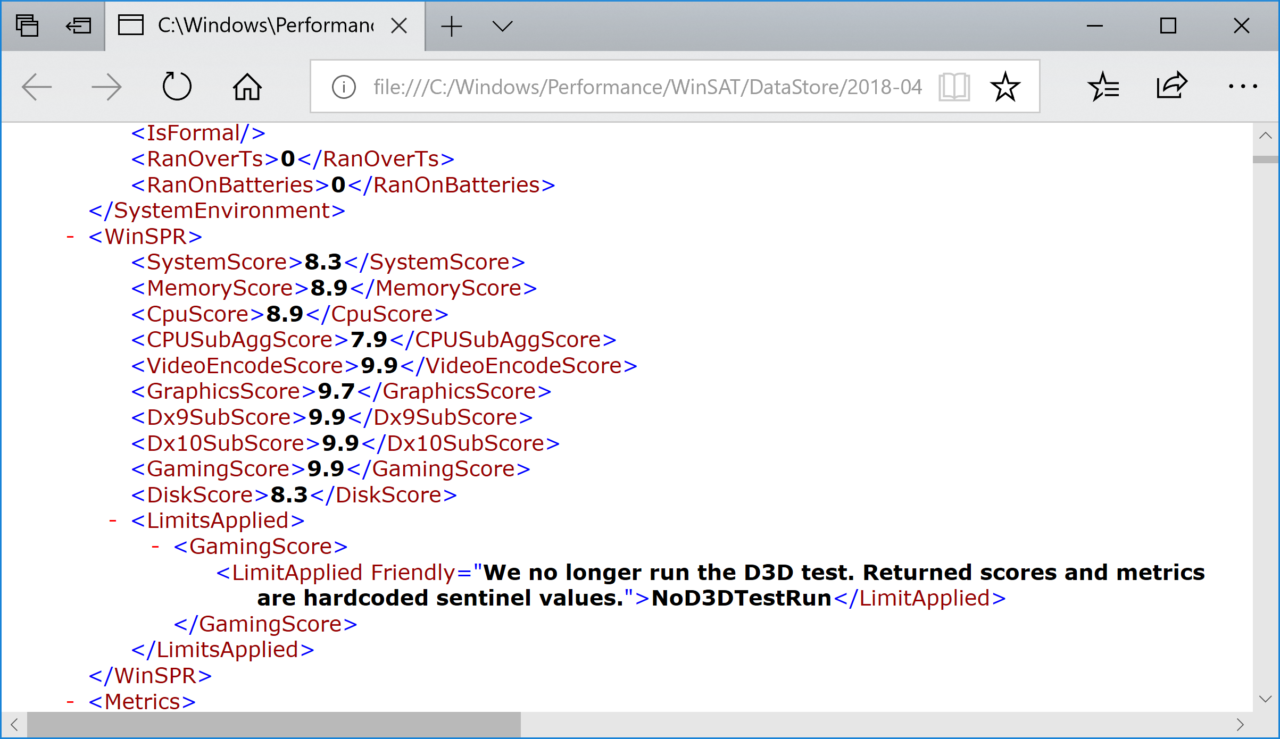Open Settings and more menu

1242,87
